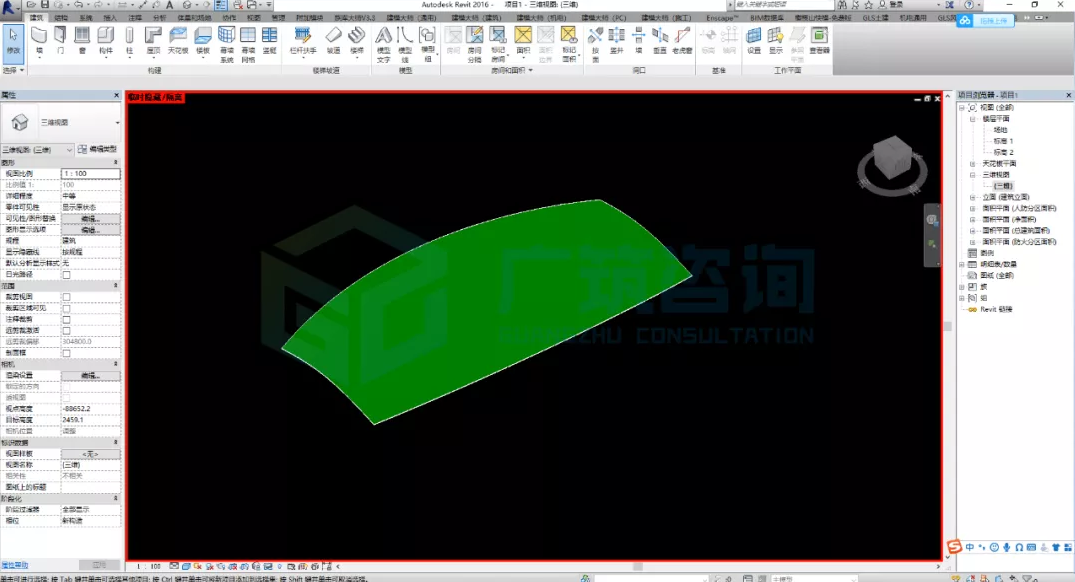Screen dimensions: 1075x582
Task: Select the Model Text (模型文字) tool
Action: [383, 45]
